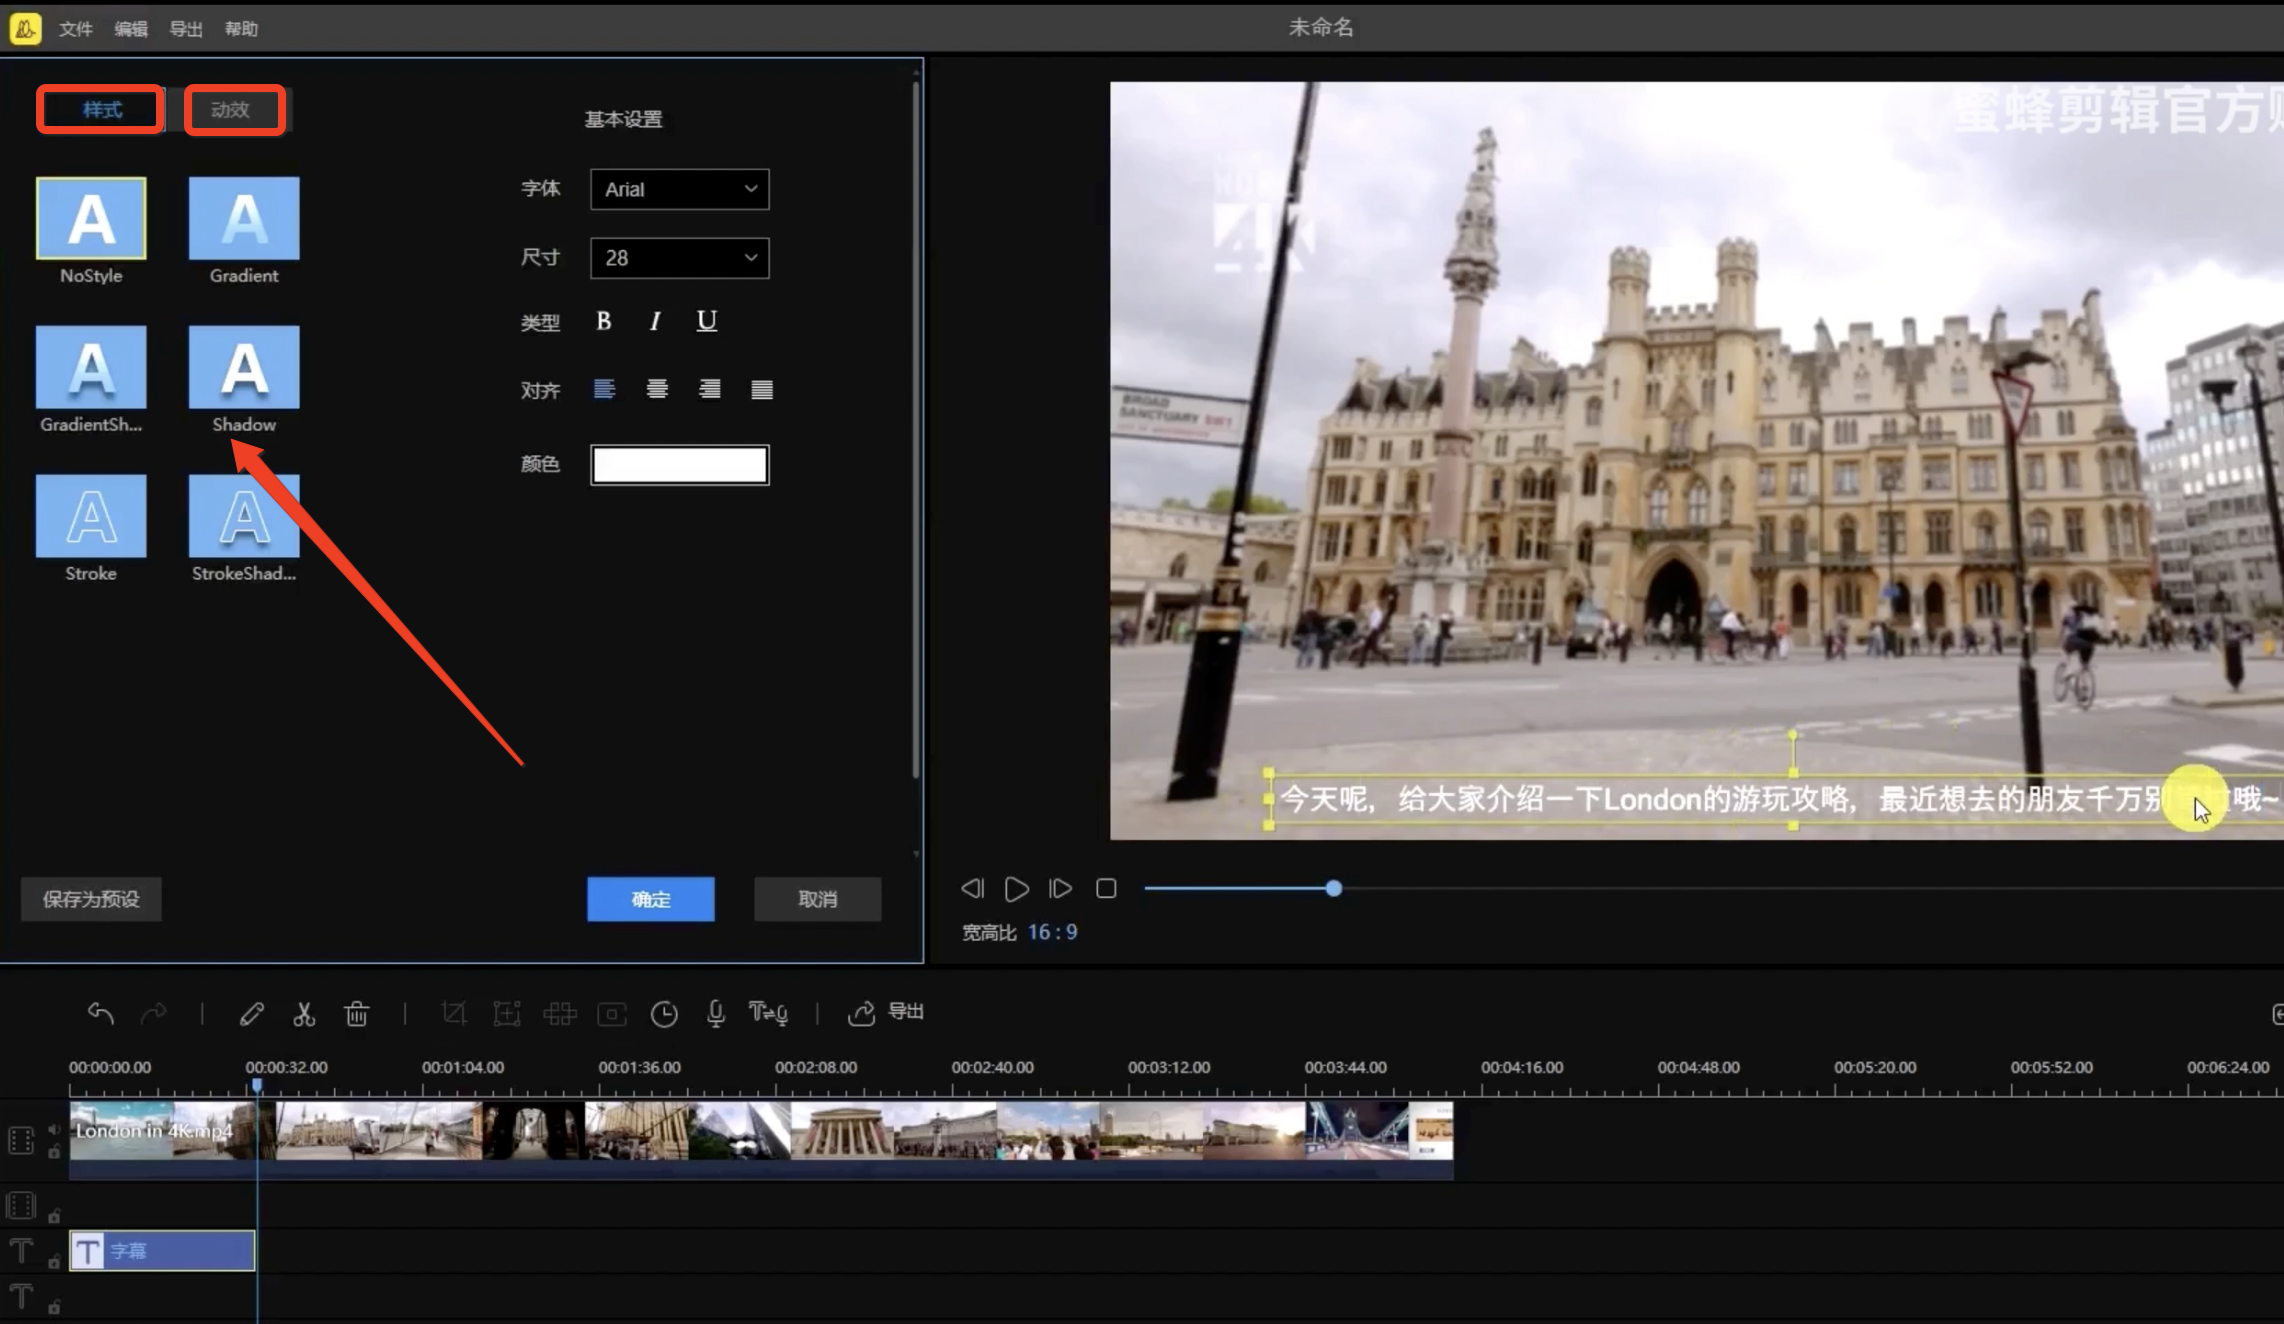Align subtitle text right
The image size is (2284, 1324).
tap(710, 389)
